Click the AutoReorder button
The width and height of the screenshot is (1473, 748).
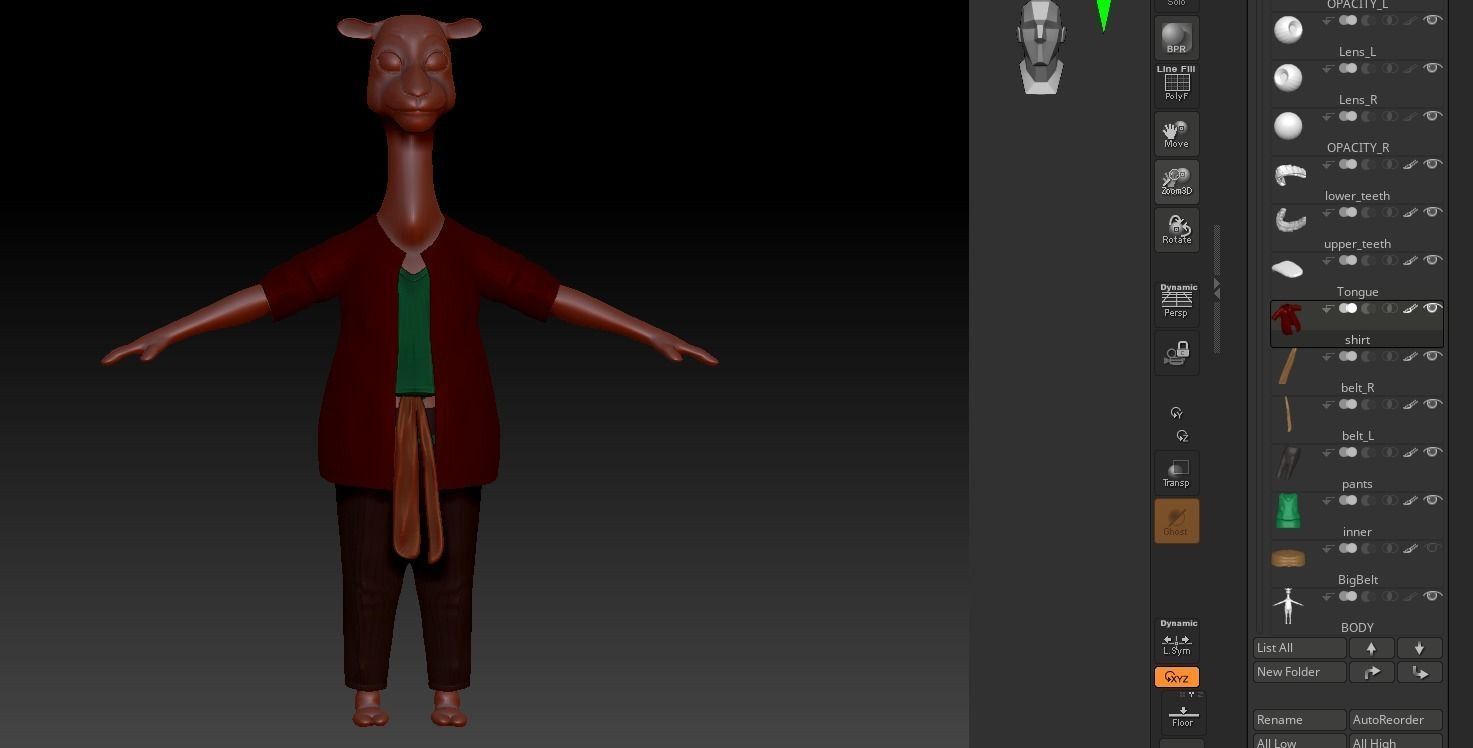(1395, 720)
